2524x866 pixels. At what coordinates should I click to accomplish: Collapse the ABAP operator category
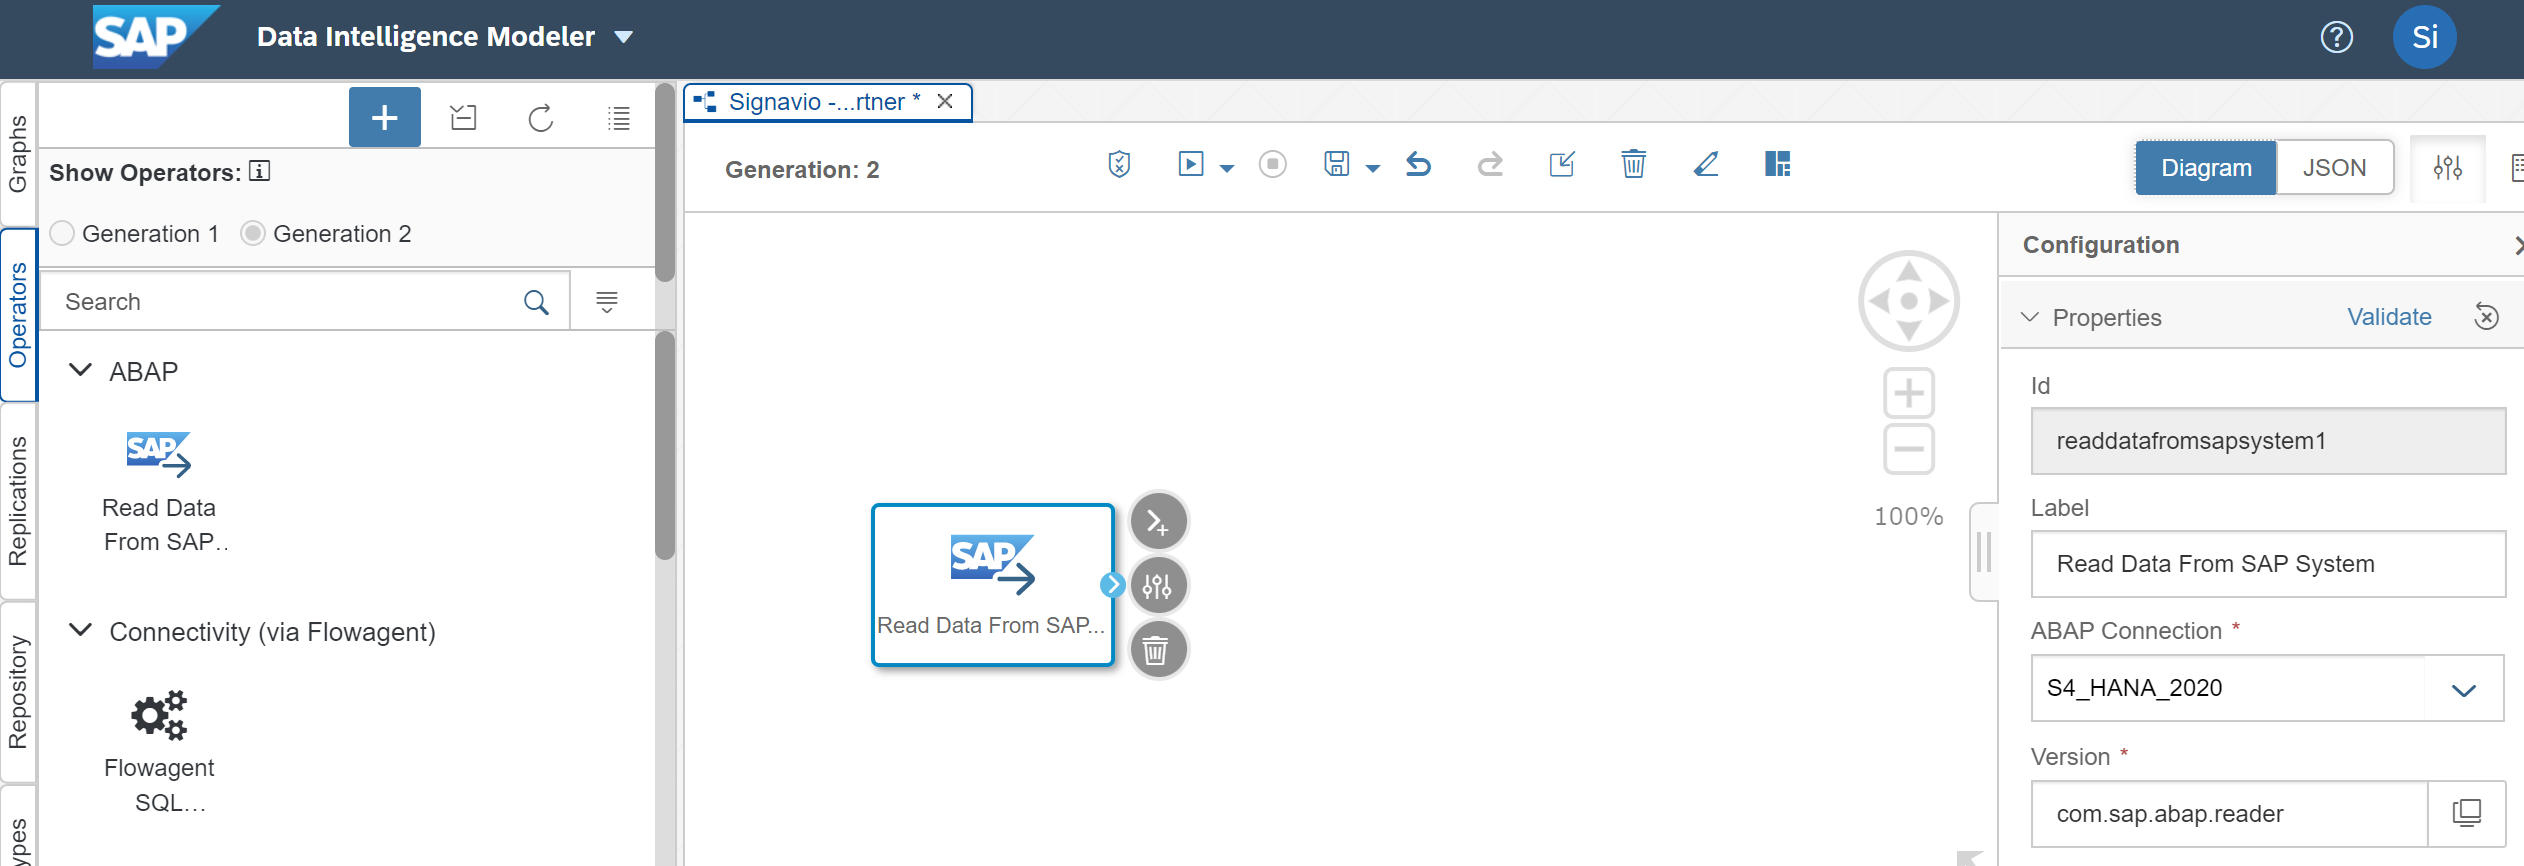80,371
